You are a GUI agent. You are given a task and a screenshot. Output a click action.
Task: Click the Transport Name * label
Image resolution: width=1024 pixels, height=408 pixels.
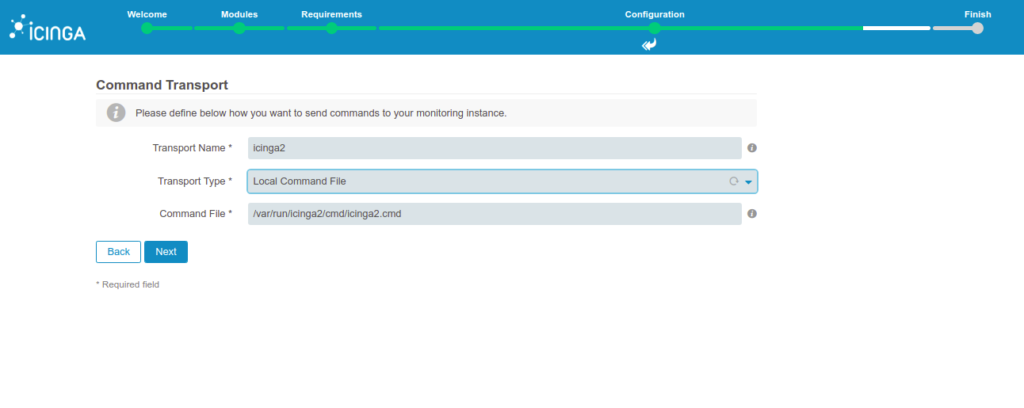(x=192, y=148)
